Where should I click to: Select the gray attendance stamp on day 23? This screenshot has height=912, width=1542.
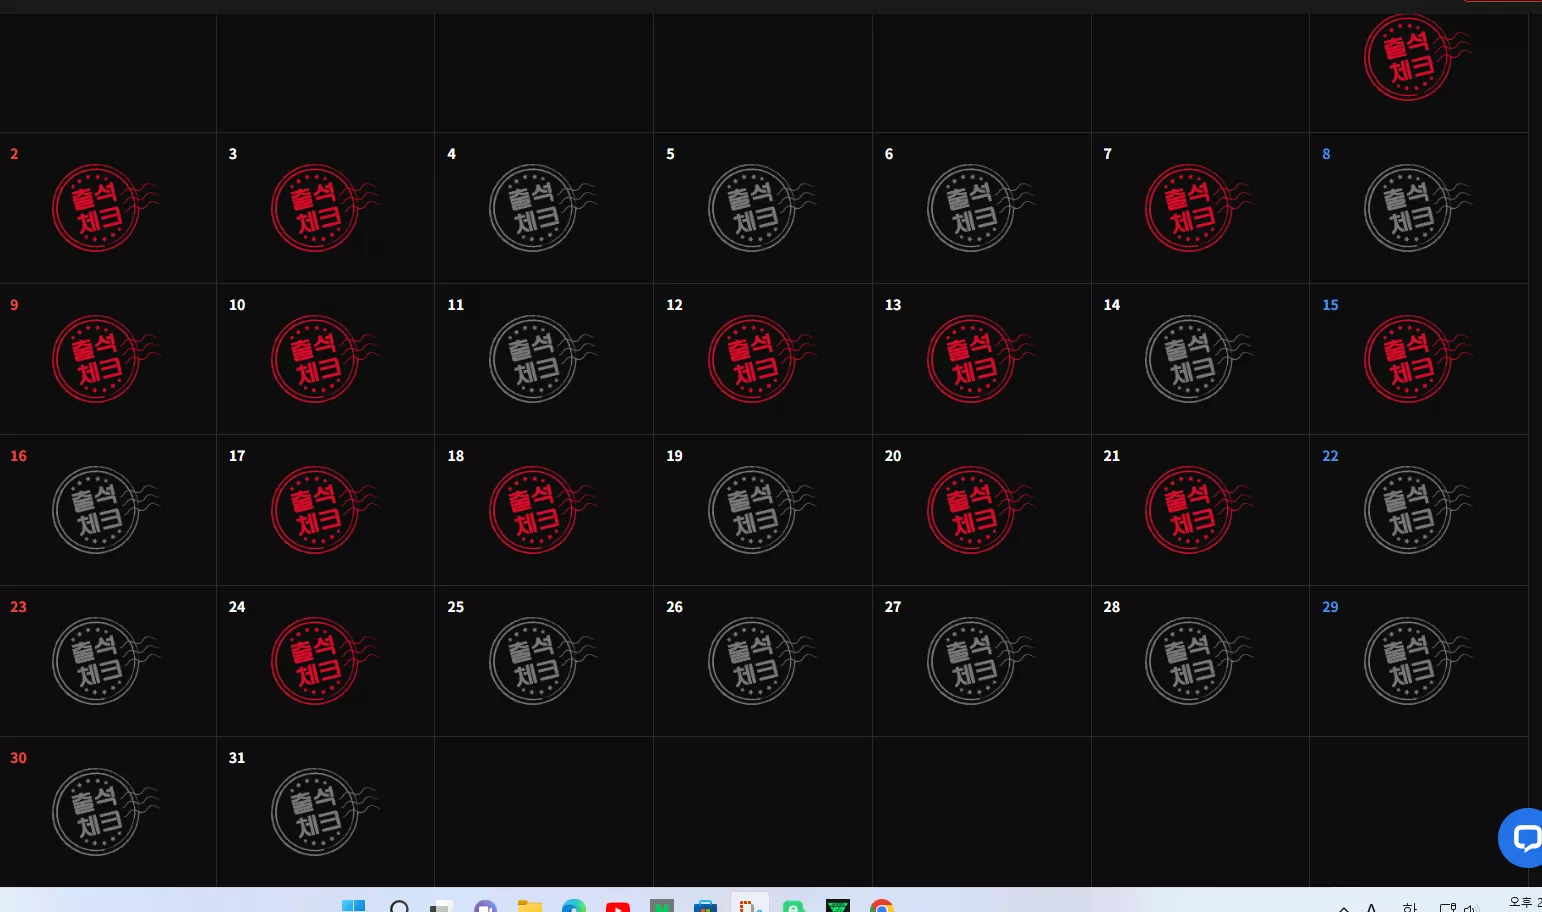click(105, 661)
